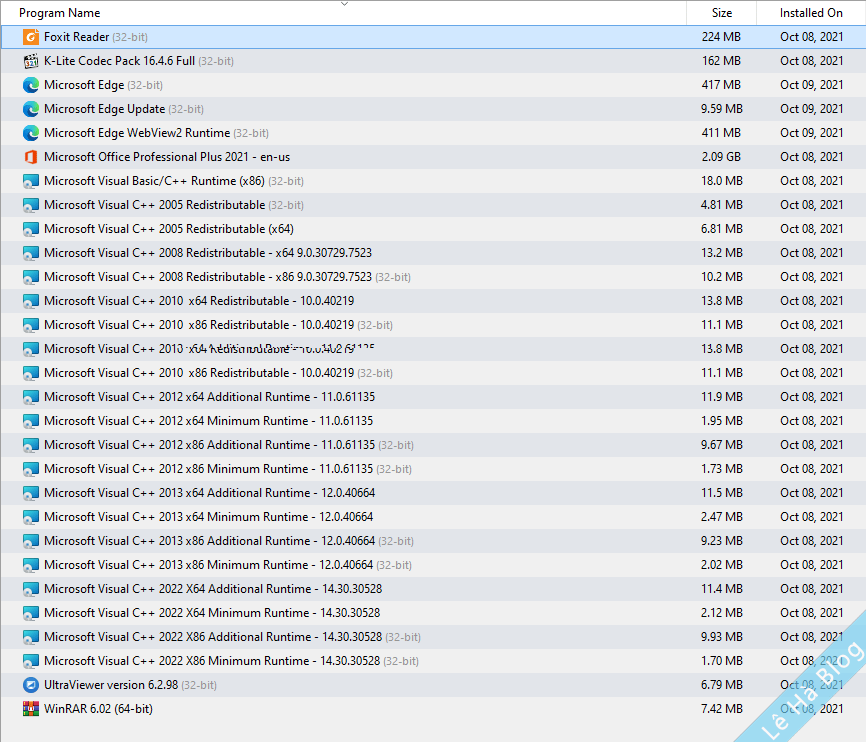Screen dimensions: 866x742
Task: Click the Visual C++ 2013 x86 Minimum Runtime icon
Action: click(x=31, y=565)
